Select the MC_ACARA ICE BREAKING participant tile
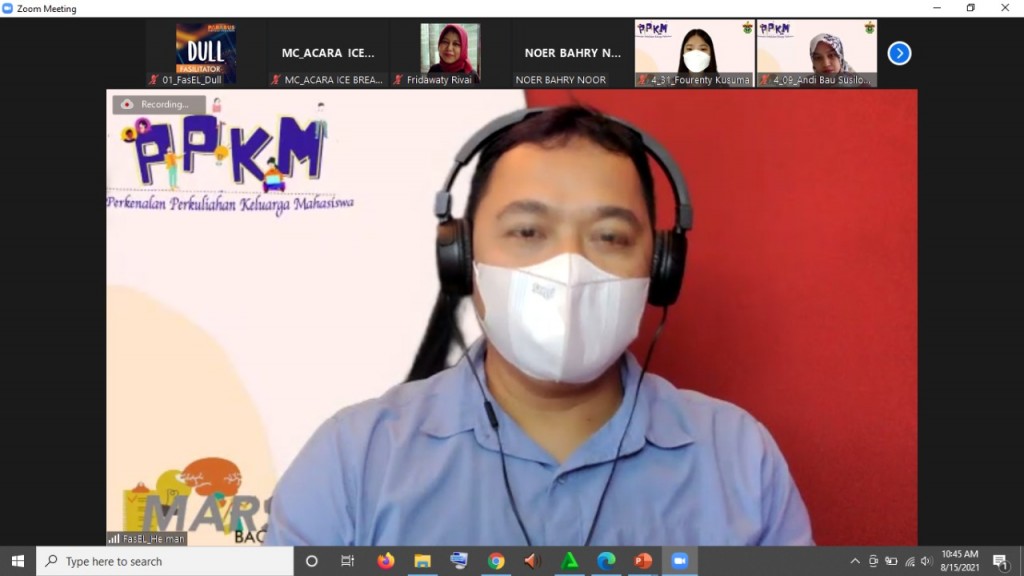1024x576 pixels. (x=328, y=54)
